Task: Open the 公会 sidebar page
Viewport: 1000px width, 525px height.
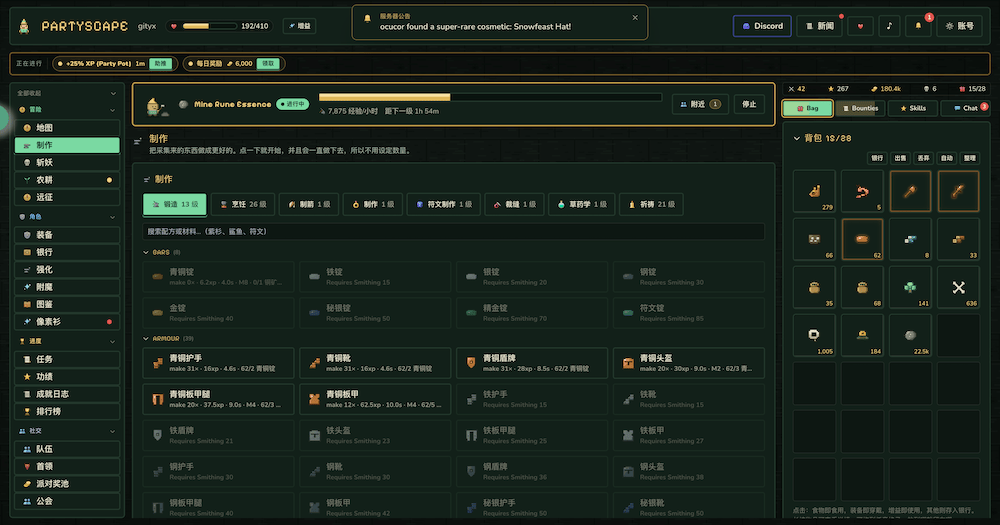Action: click(67, 501)
